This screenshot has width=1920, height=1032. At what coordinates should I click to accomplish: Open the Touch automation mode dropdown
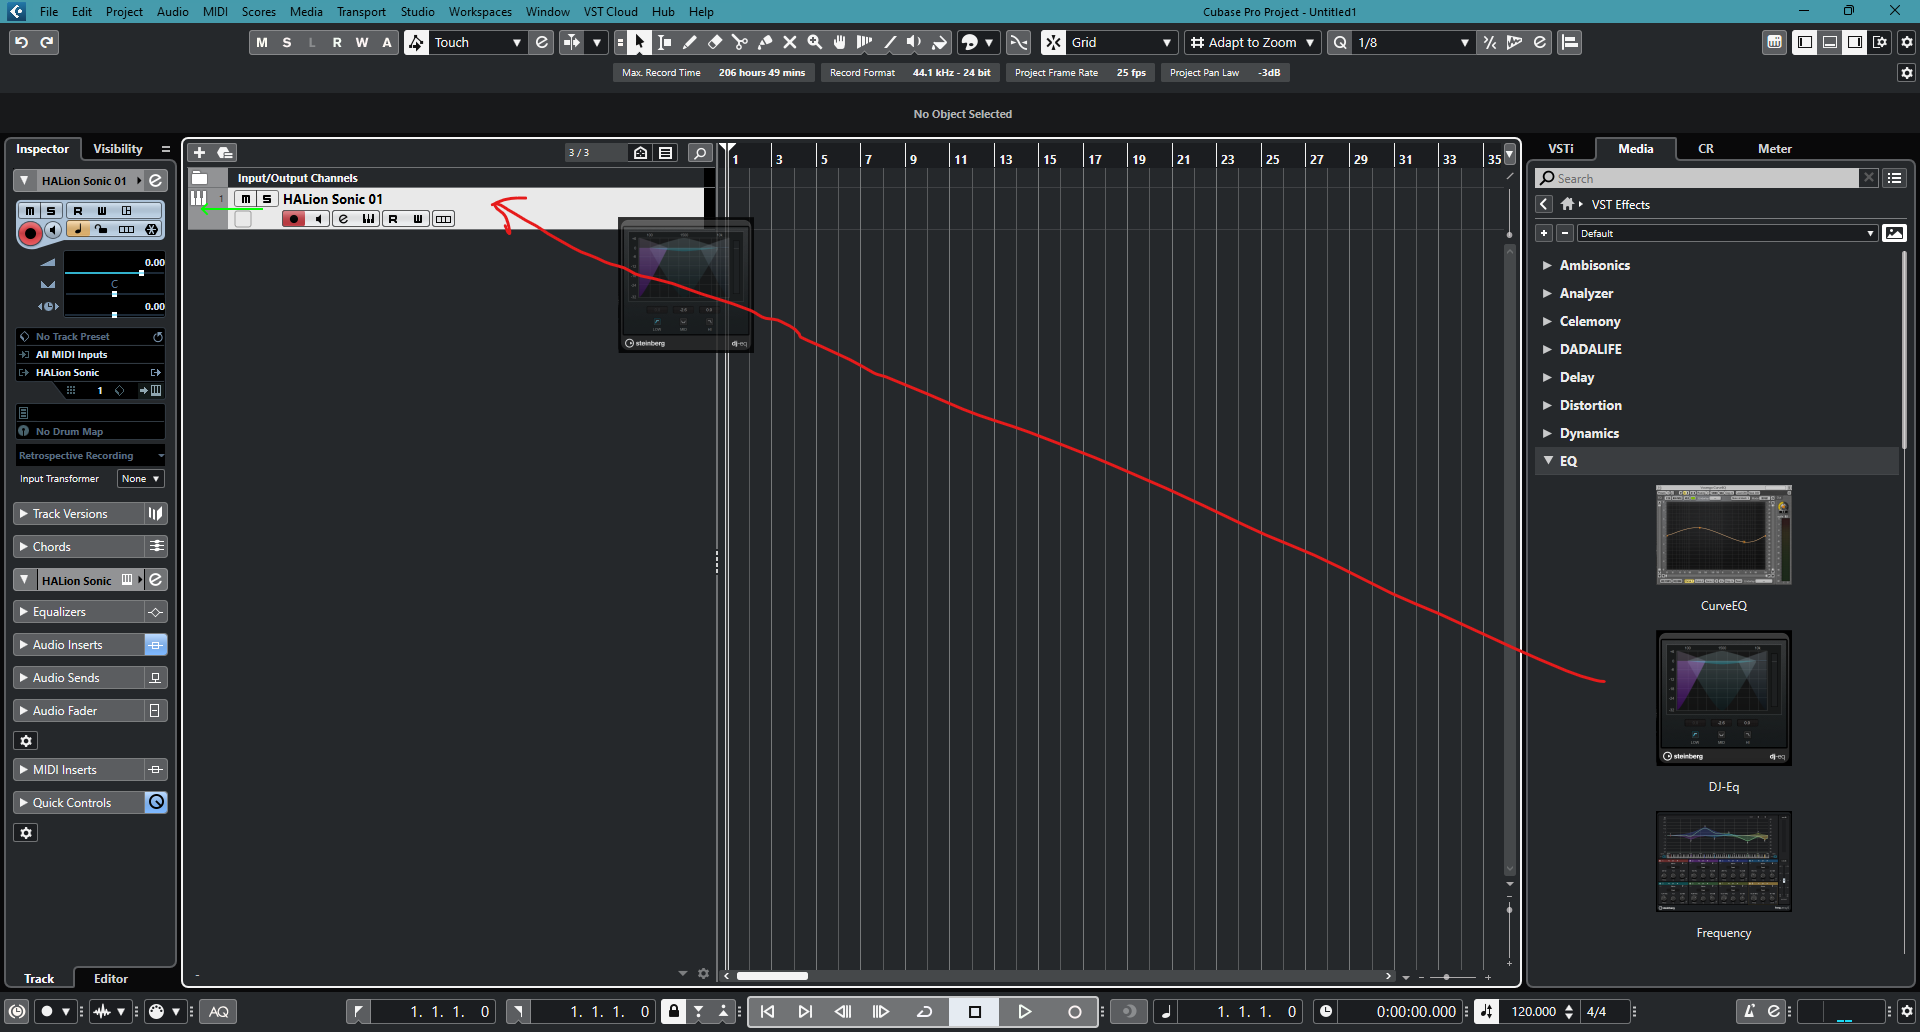pos(478,42)
